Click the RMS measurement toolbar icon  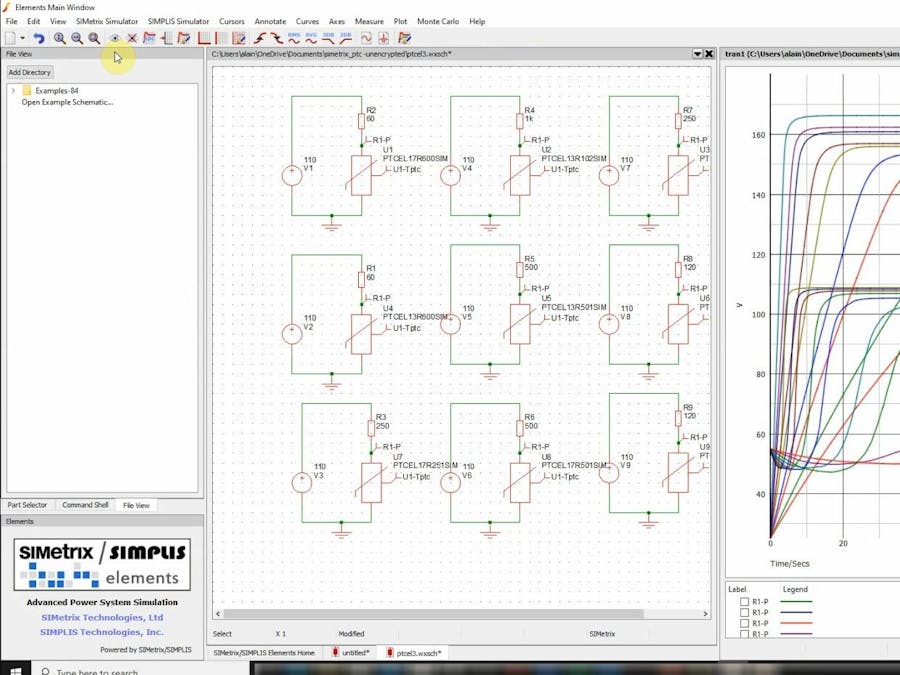click(294, 38)
